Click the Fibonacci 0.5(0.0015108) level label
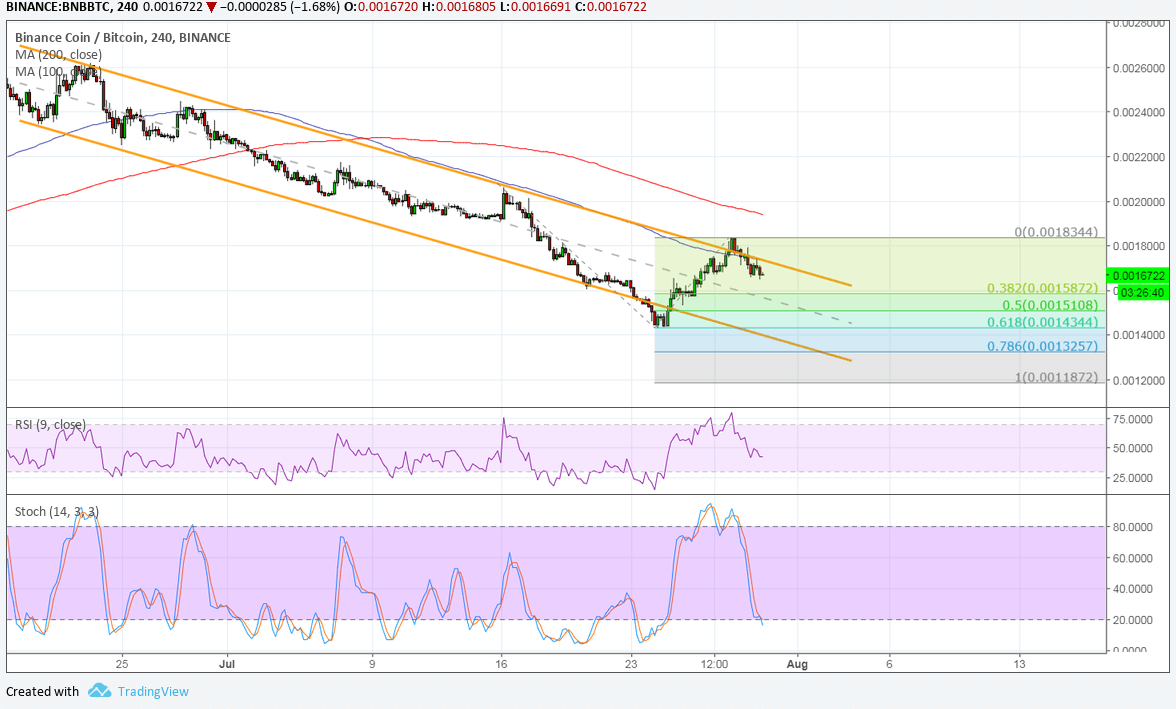Screen dimensions: 1176x709 click(1050, 305)
